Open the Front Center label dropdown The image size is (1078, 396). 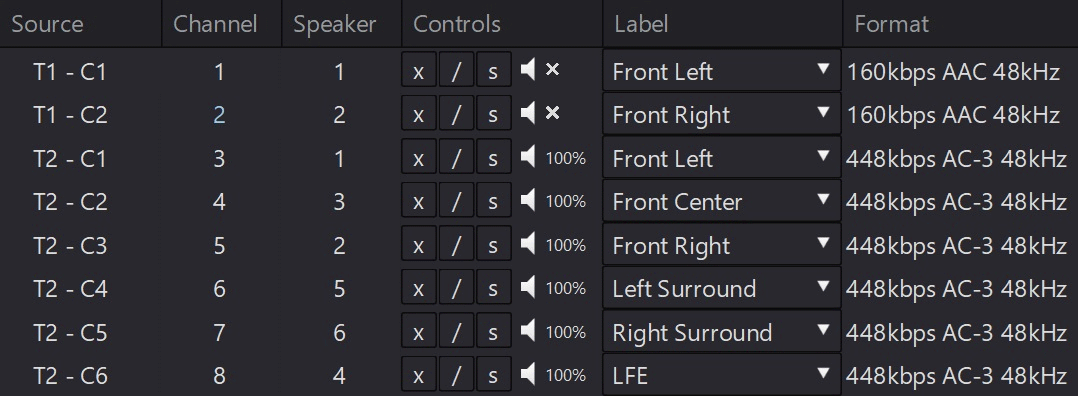point(722,201)
